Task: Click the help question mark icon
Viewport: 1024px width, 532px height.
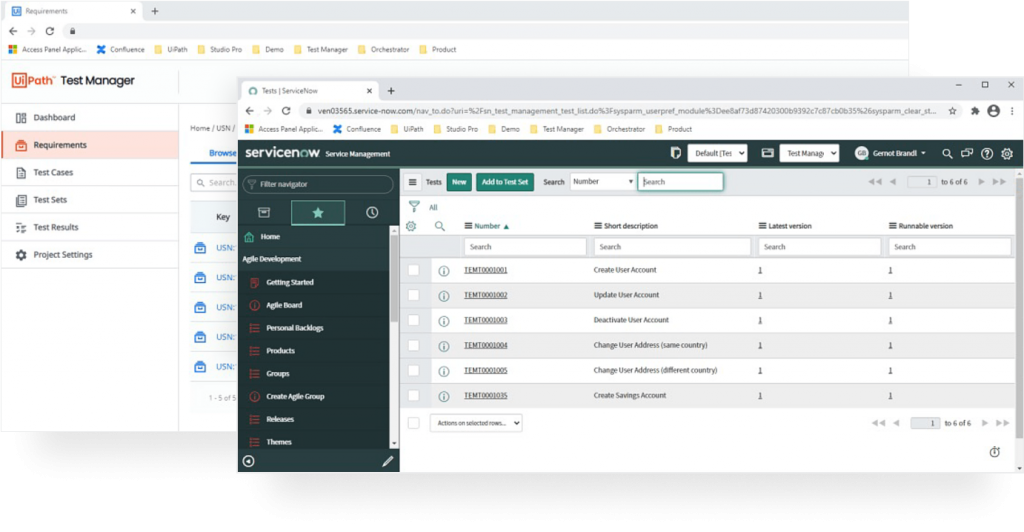Action: point(987,154)
